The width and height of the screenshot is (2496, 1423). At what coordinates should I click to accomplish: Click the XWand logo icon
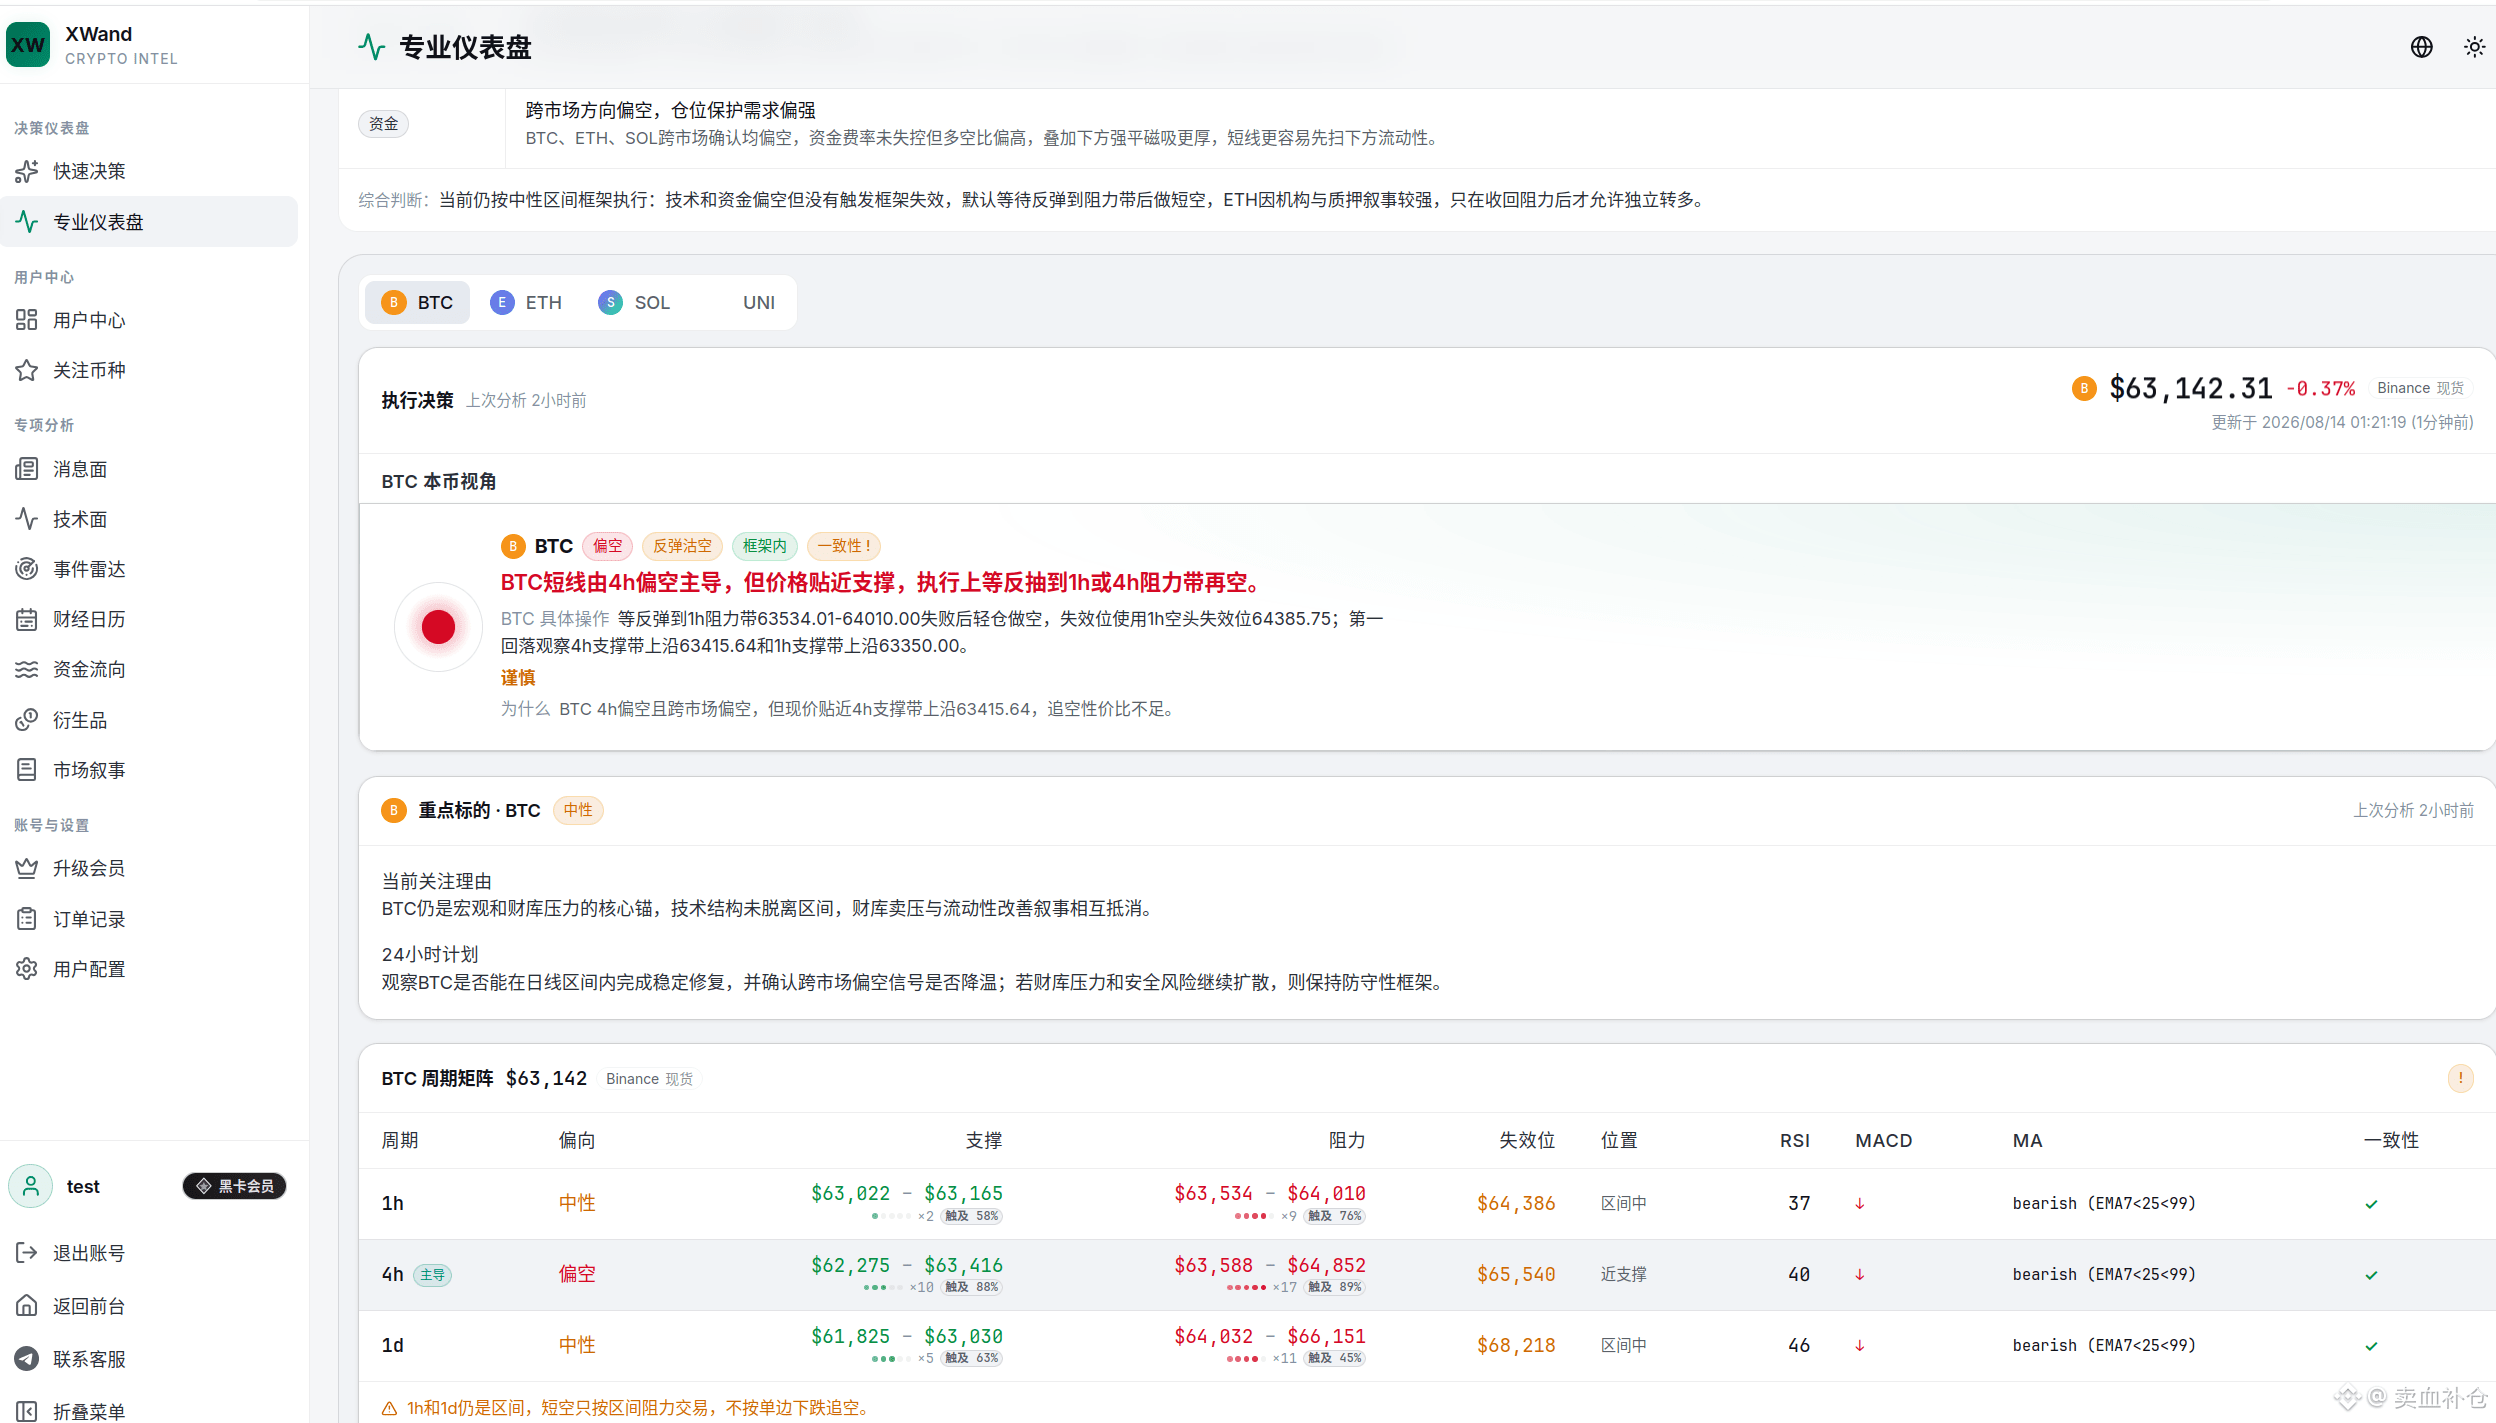click(x=28, y=45)
